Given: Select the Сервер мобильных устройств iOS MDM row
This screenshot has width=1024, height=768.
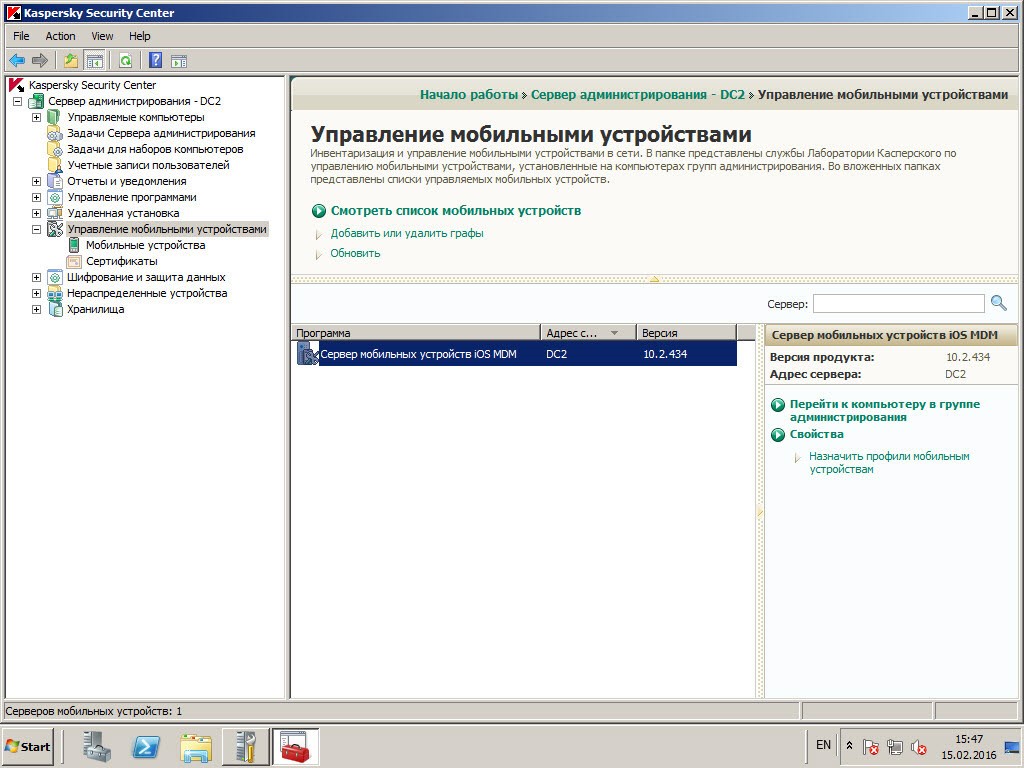Looking at the screenshot, I should 515,354.
